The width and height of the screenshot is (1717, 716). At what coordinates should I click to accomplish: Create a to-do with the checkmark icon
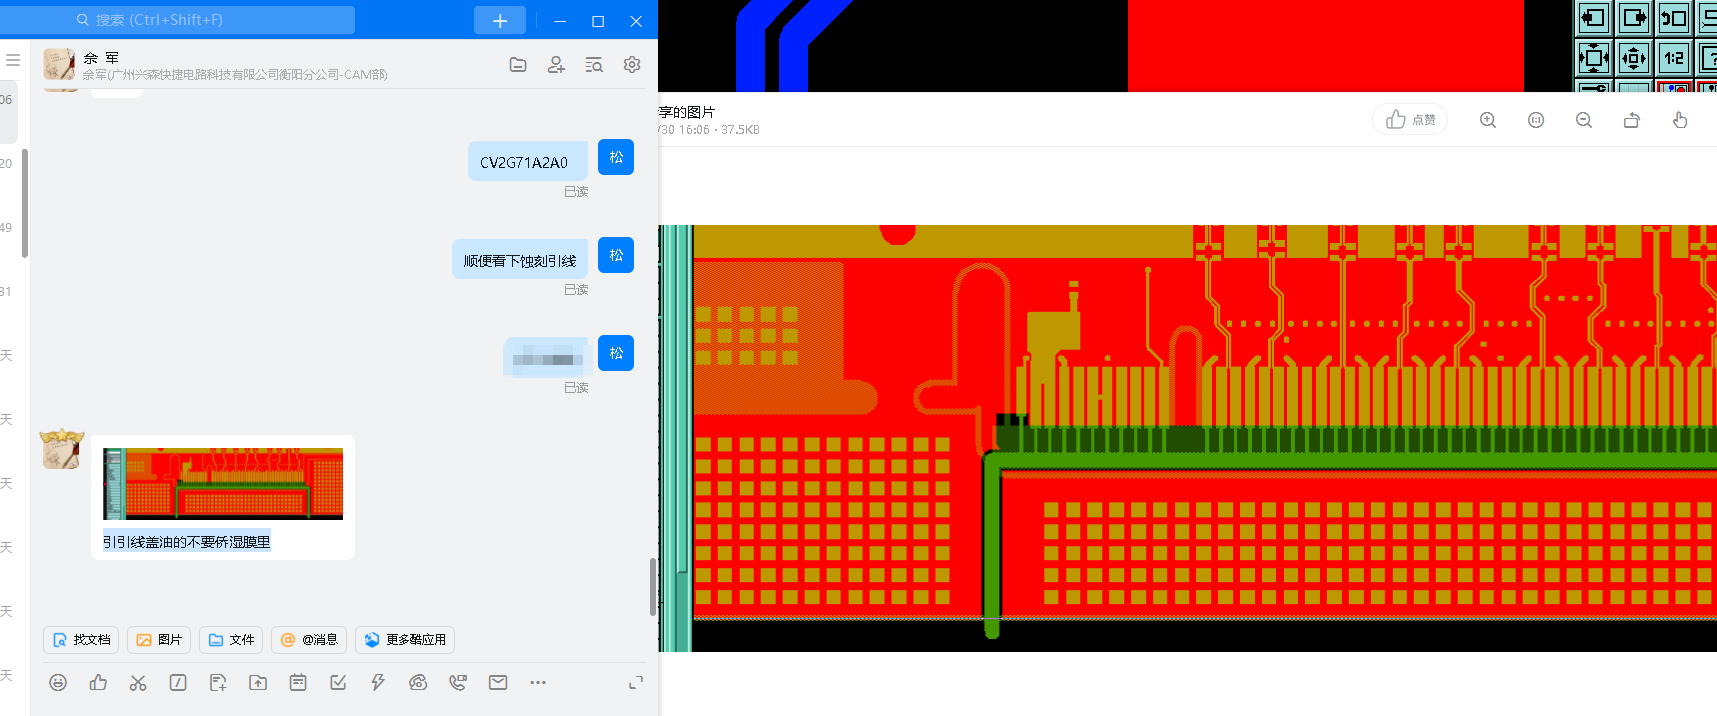338,682
